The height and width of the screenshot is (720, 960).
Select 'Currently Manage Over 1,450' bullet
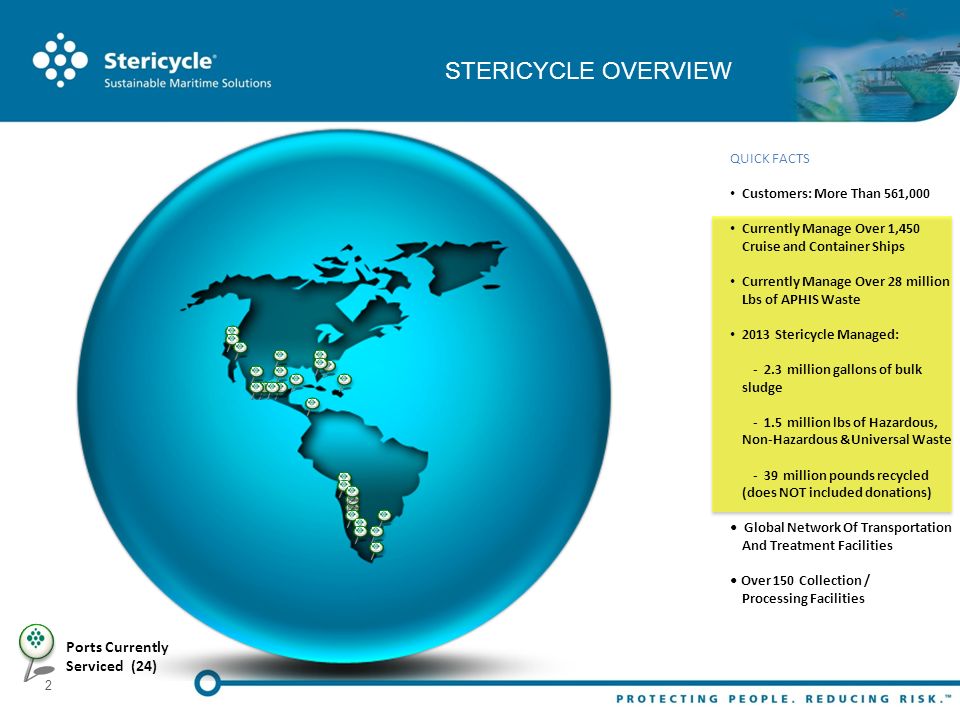point(830,228)
